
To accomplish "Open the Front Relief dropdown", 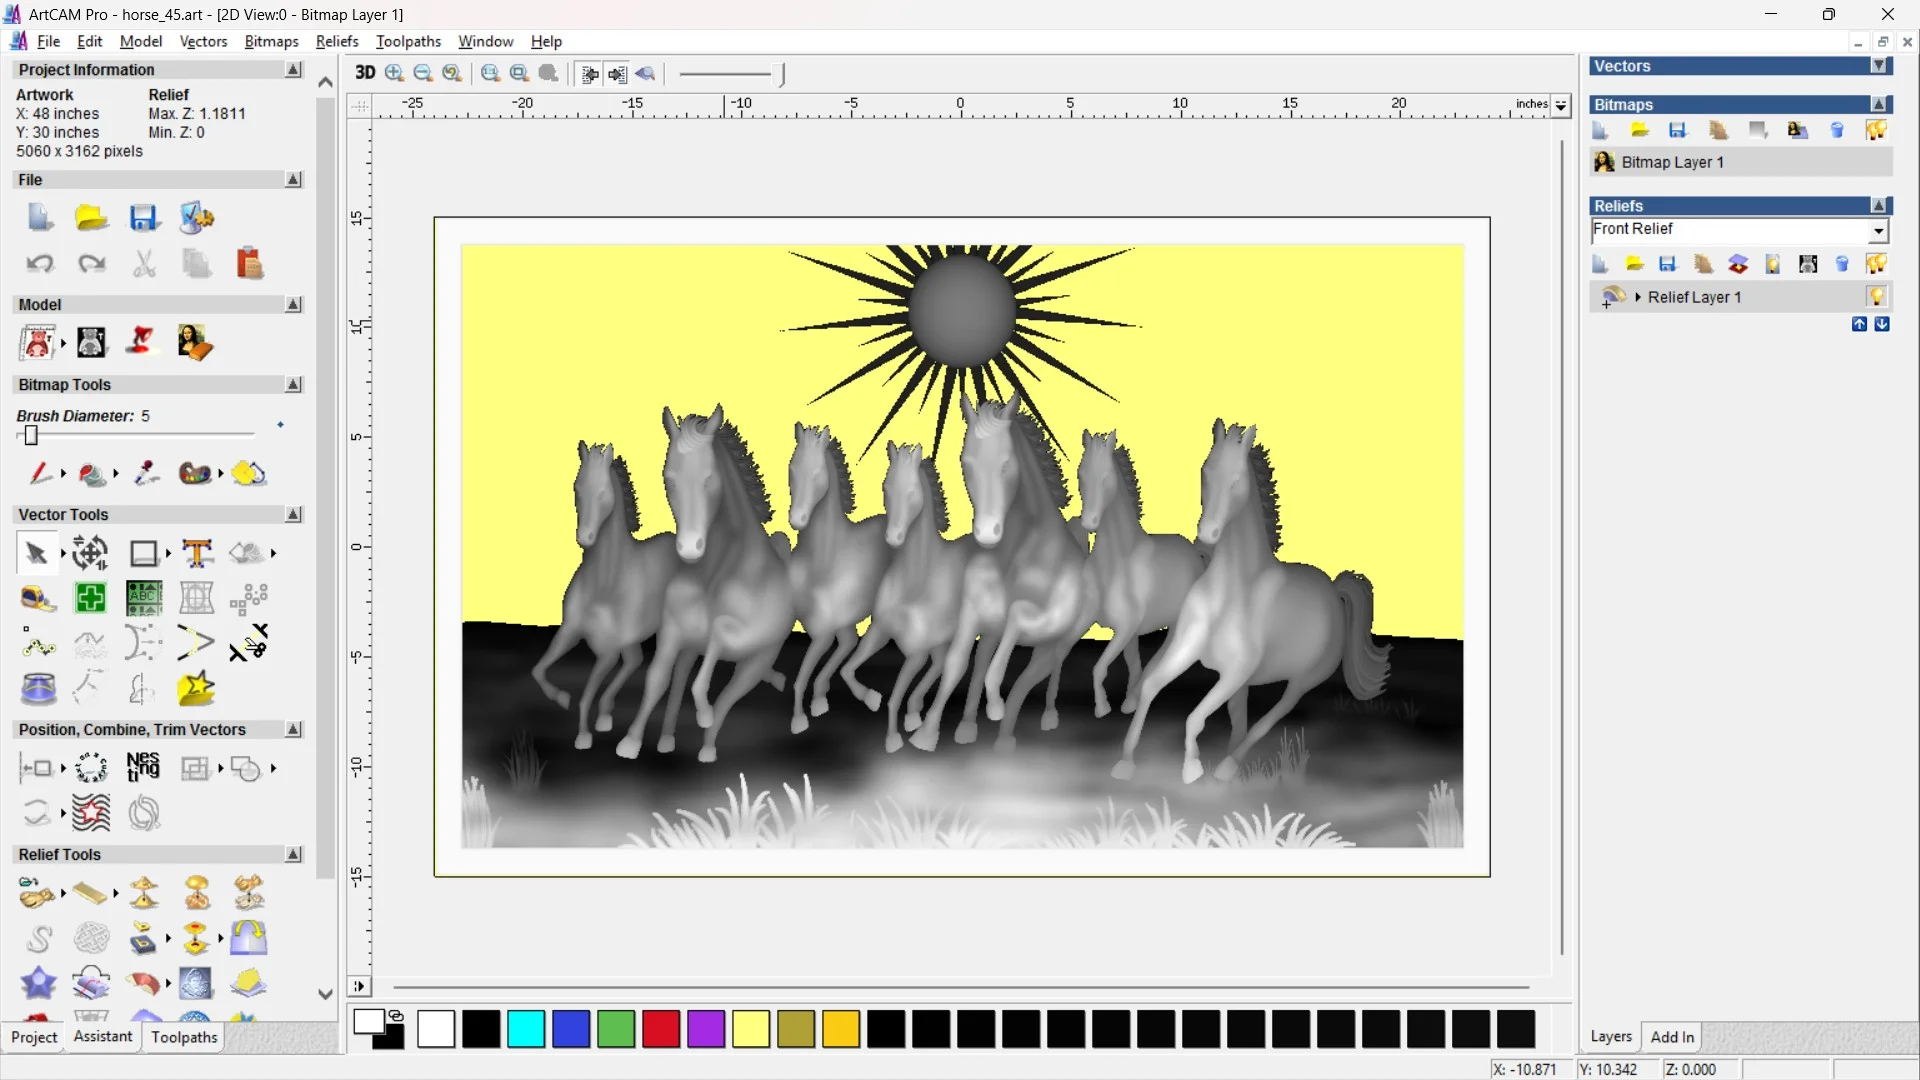I will click(1879, 231).
